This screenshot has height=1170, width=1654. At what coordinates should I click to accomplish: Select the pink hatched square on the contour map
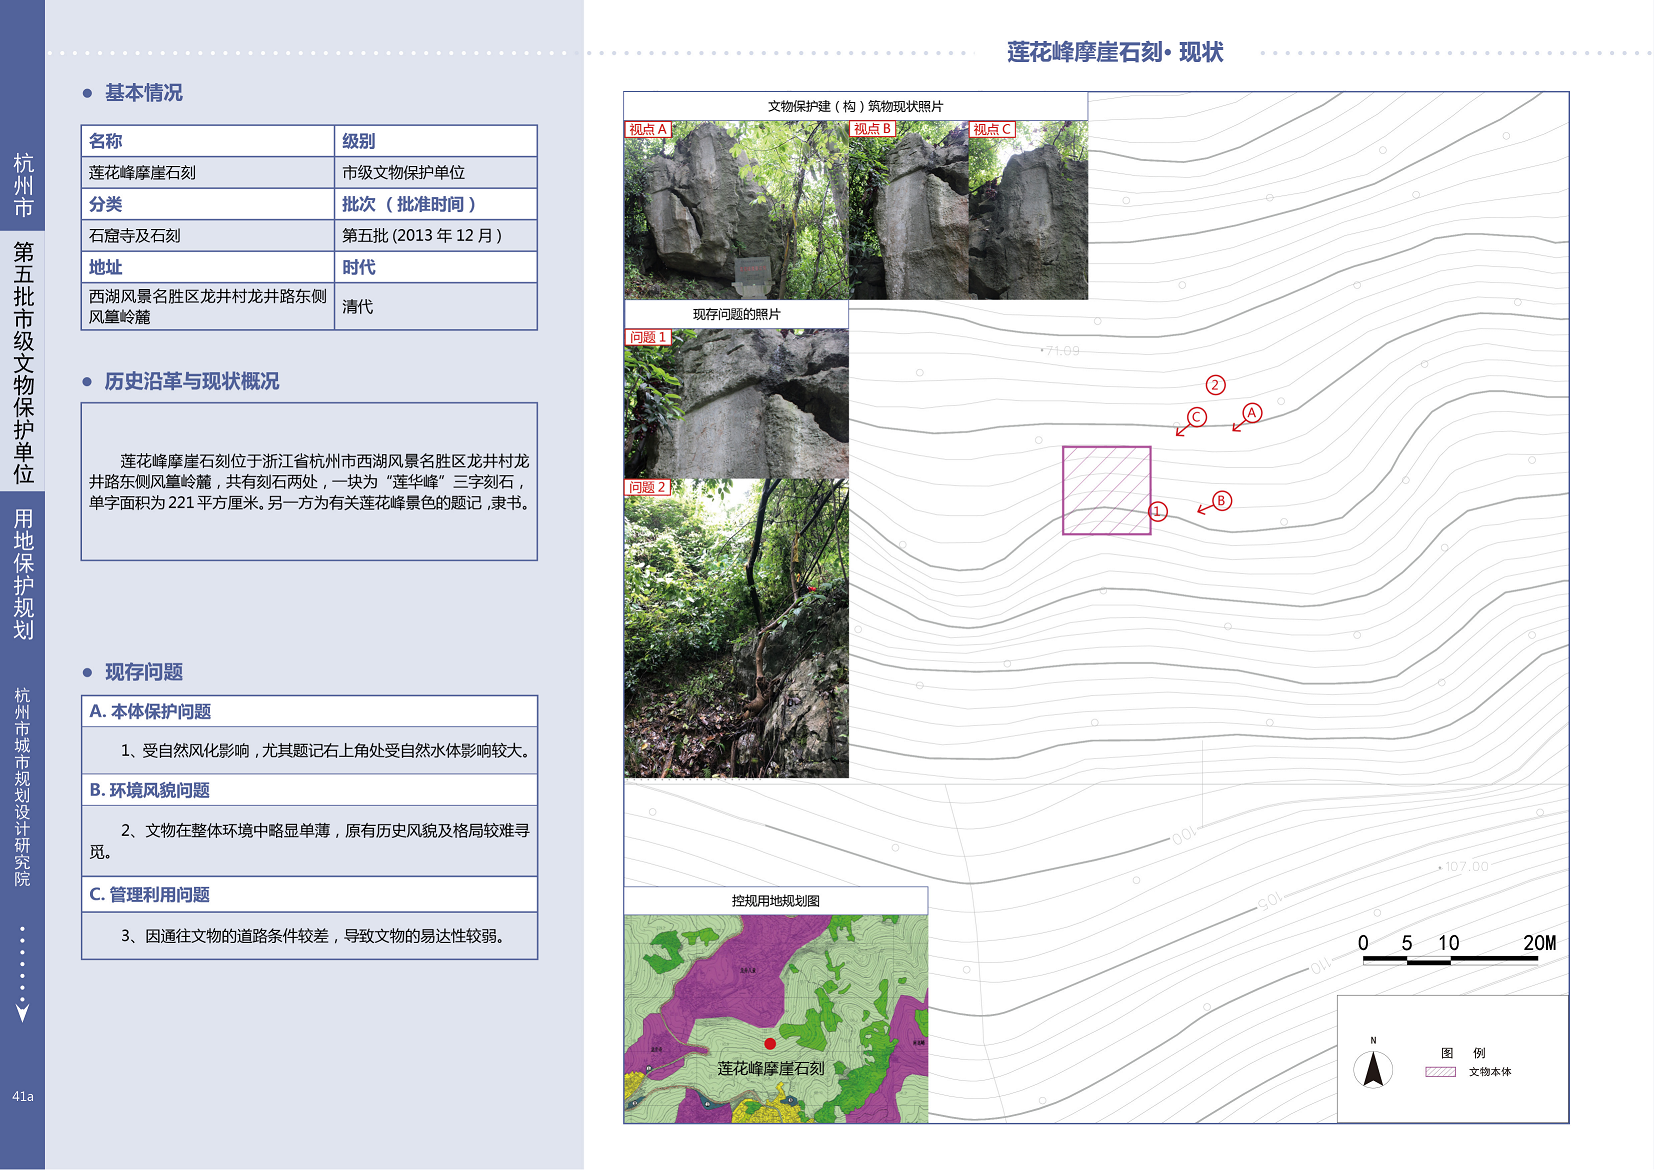(1106, 490)
